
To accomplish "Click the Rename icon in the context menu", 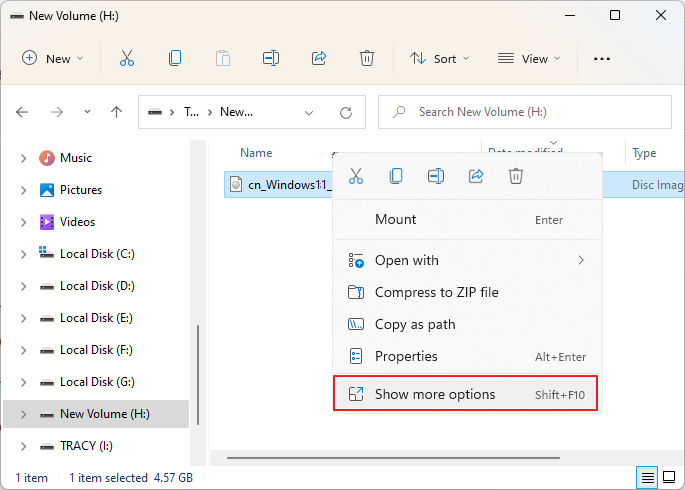I will (x=436, y=176).
